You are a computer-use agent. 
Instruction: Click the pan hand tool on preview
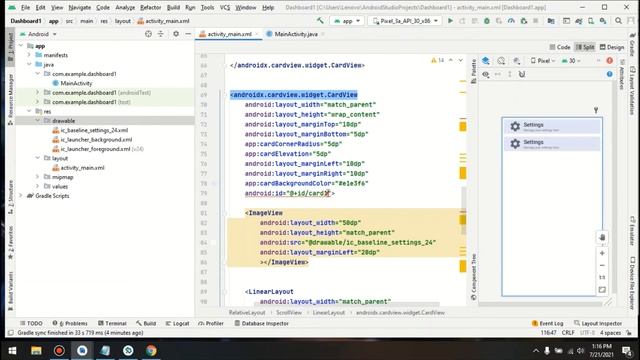pos(602,237)
